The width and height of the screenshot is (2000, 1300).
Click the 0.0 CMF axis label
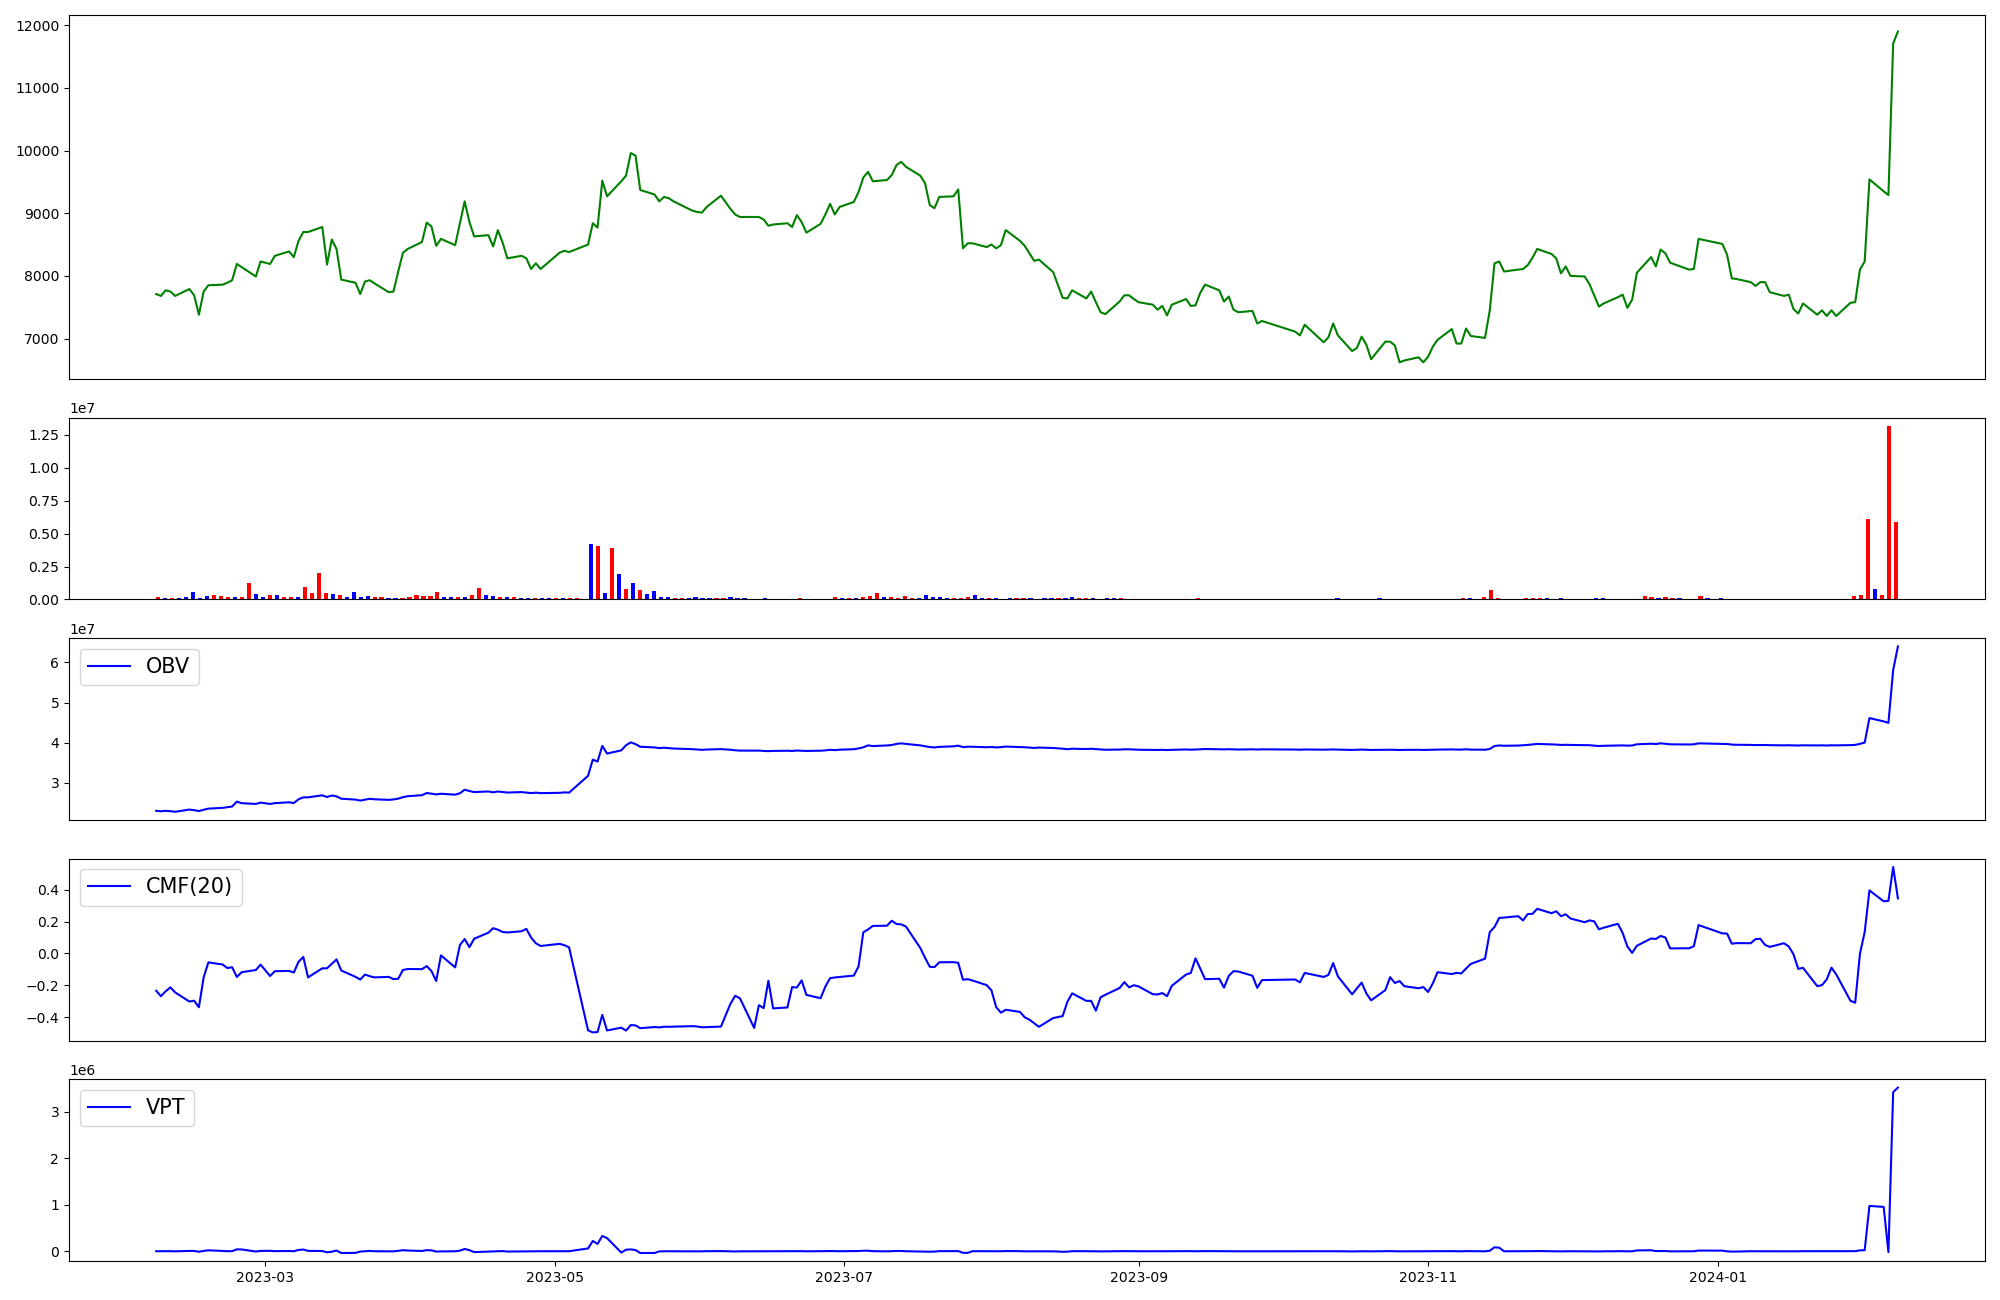point(49,954)
